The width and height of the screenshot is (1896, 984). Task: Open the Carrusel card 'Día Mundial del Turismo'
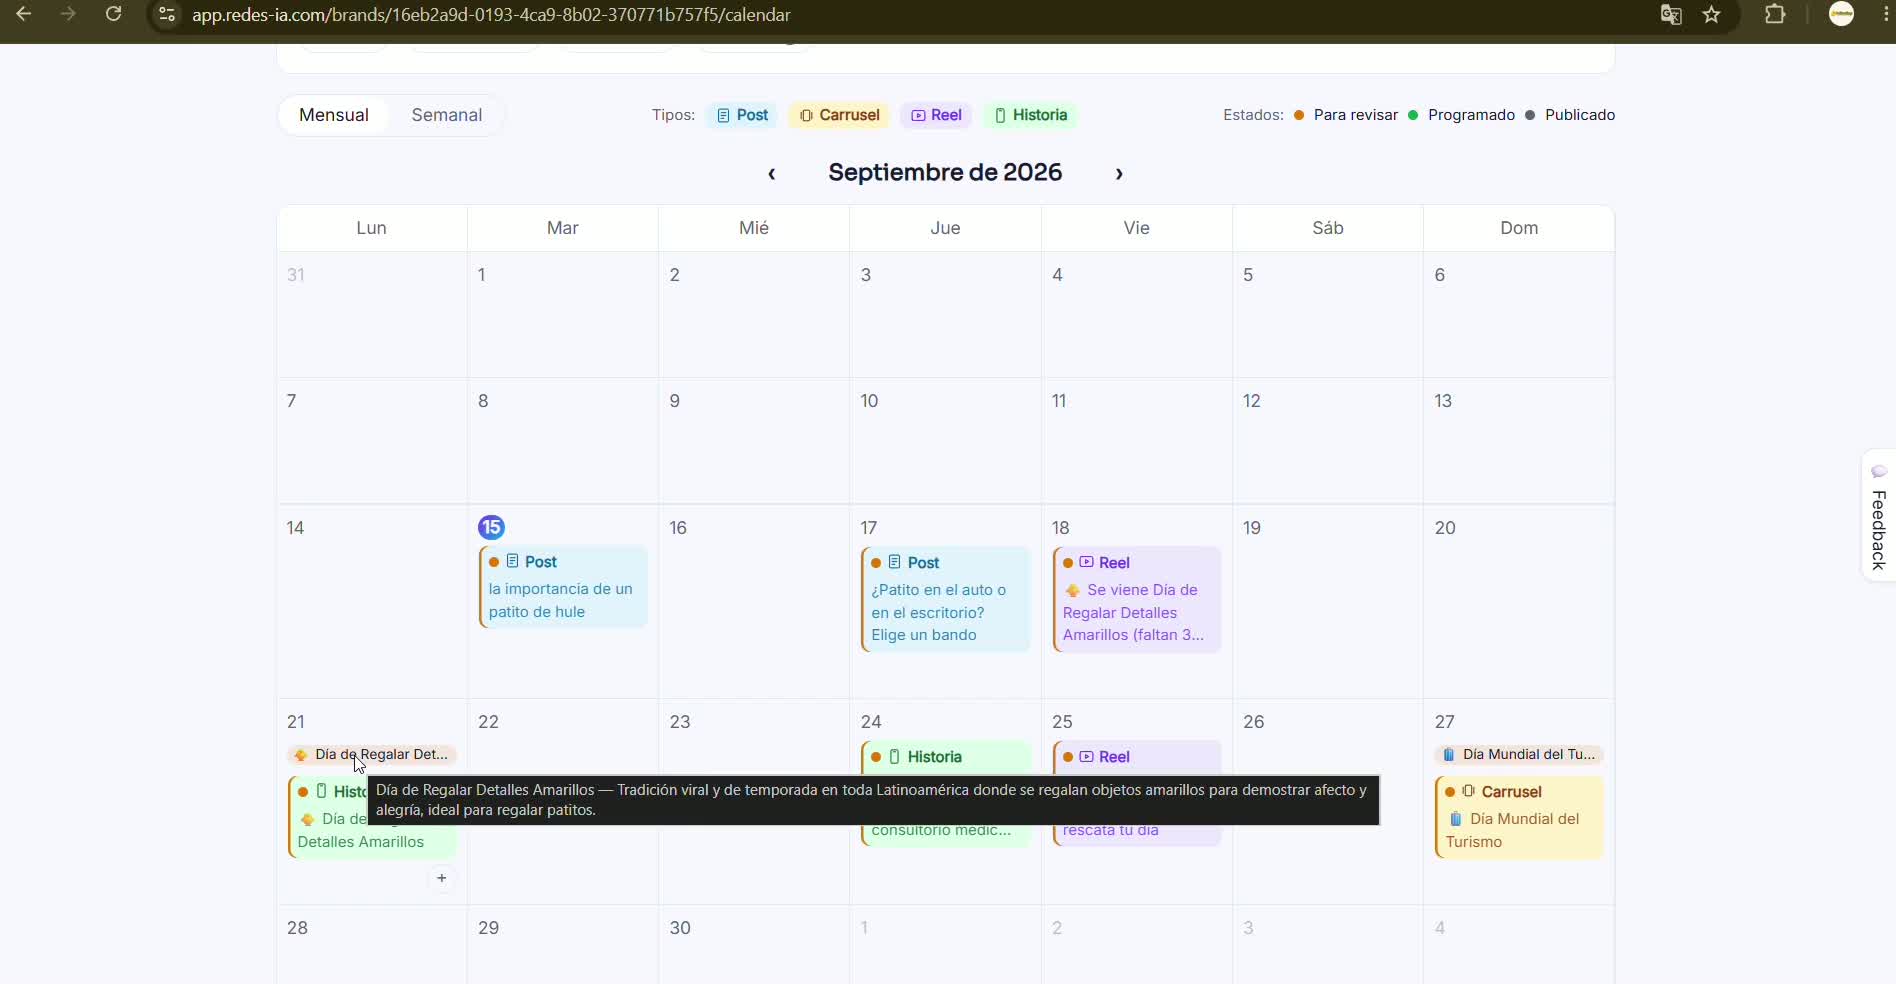coord(1519,817)
